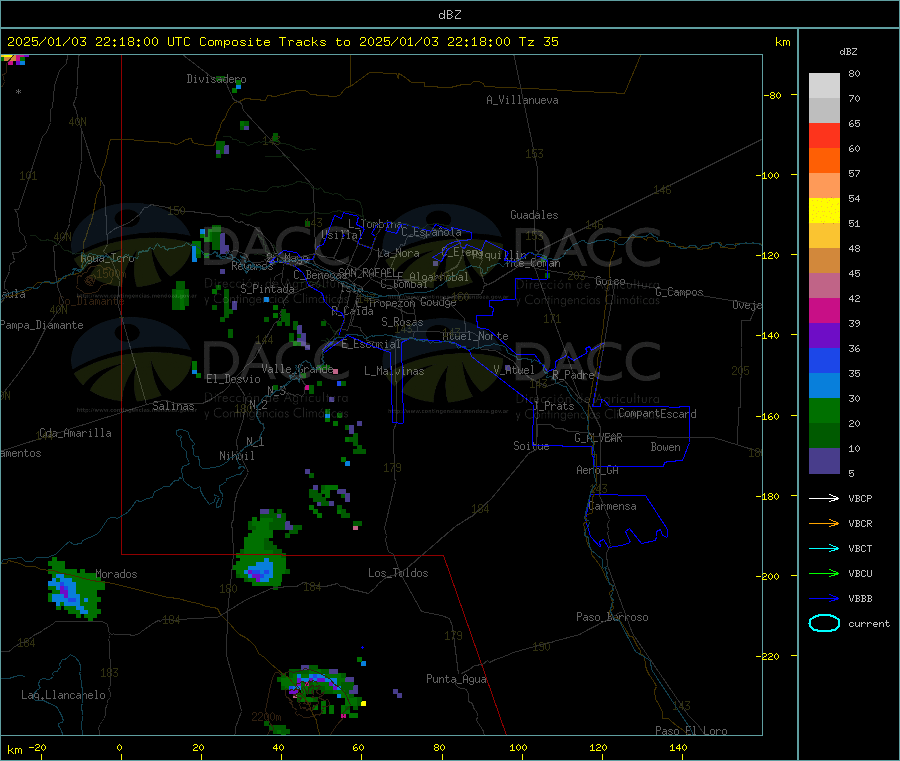Click the A_Villanueva location label
This screenshot has height=761, width=900.
[522, 100]
